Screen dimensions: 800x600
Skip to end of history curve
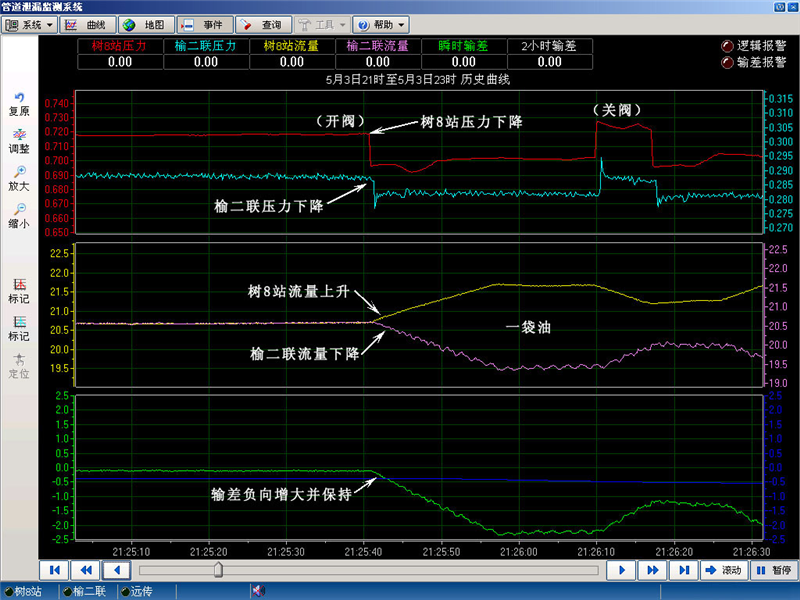(x=685, y=570)
